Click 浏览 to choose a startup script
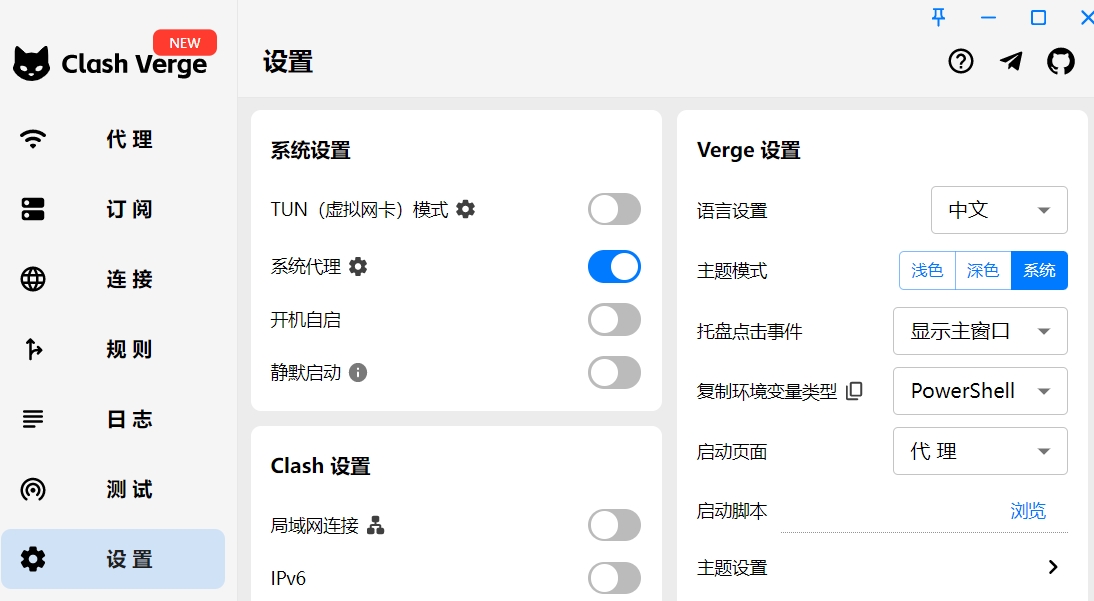Image resolution: width=1094 pixels, height=601 pixels. (x=1028, y=510)
